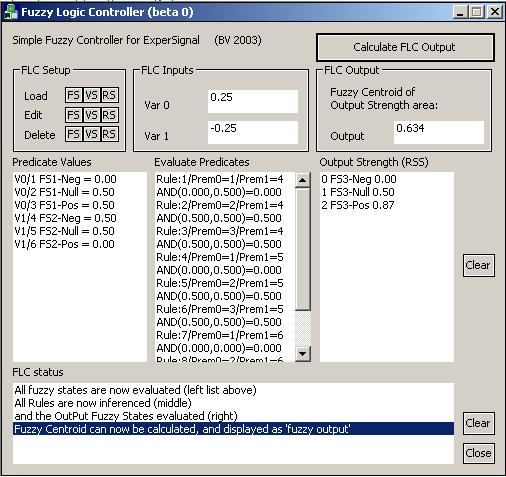Delete the FS fuzzy states

click(x=73, y=134)
